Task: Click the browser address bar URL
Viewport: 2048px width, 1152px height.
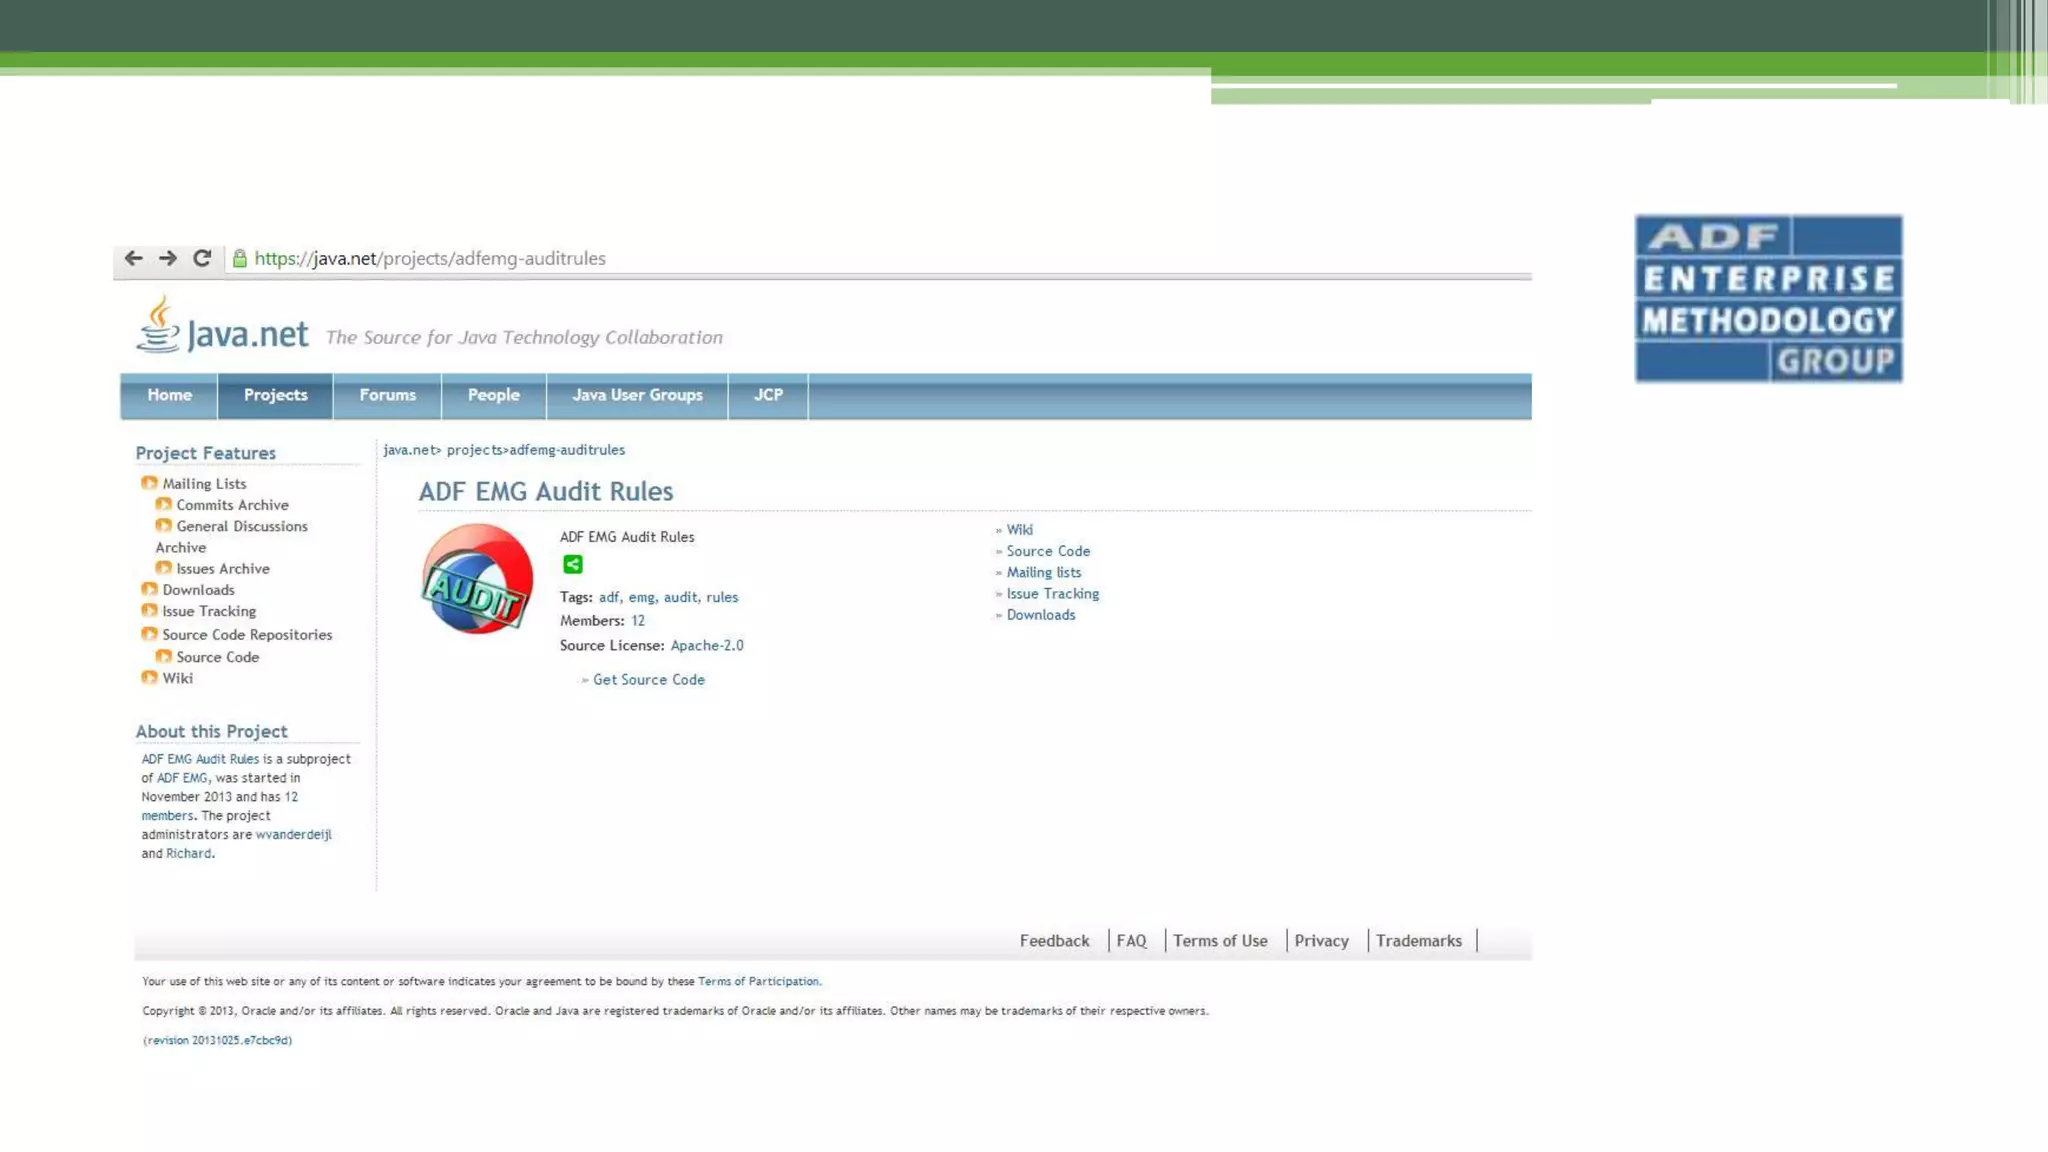Action: 430,258
